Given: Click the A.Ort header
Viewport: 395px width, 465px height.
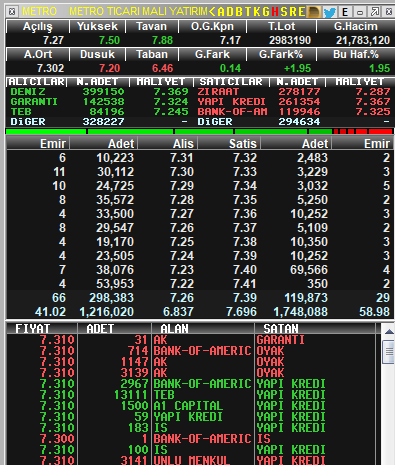Looking at the screenshot, I should 38,54.
